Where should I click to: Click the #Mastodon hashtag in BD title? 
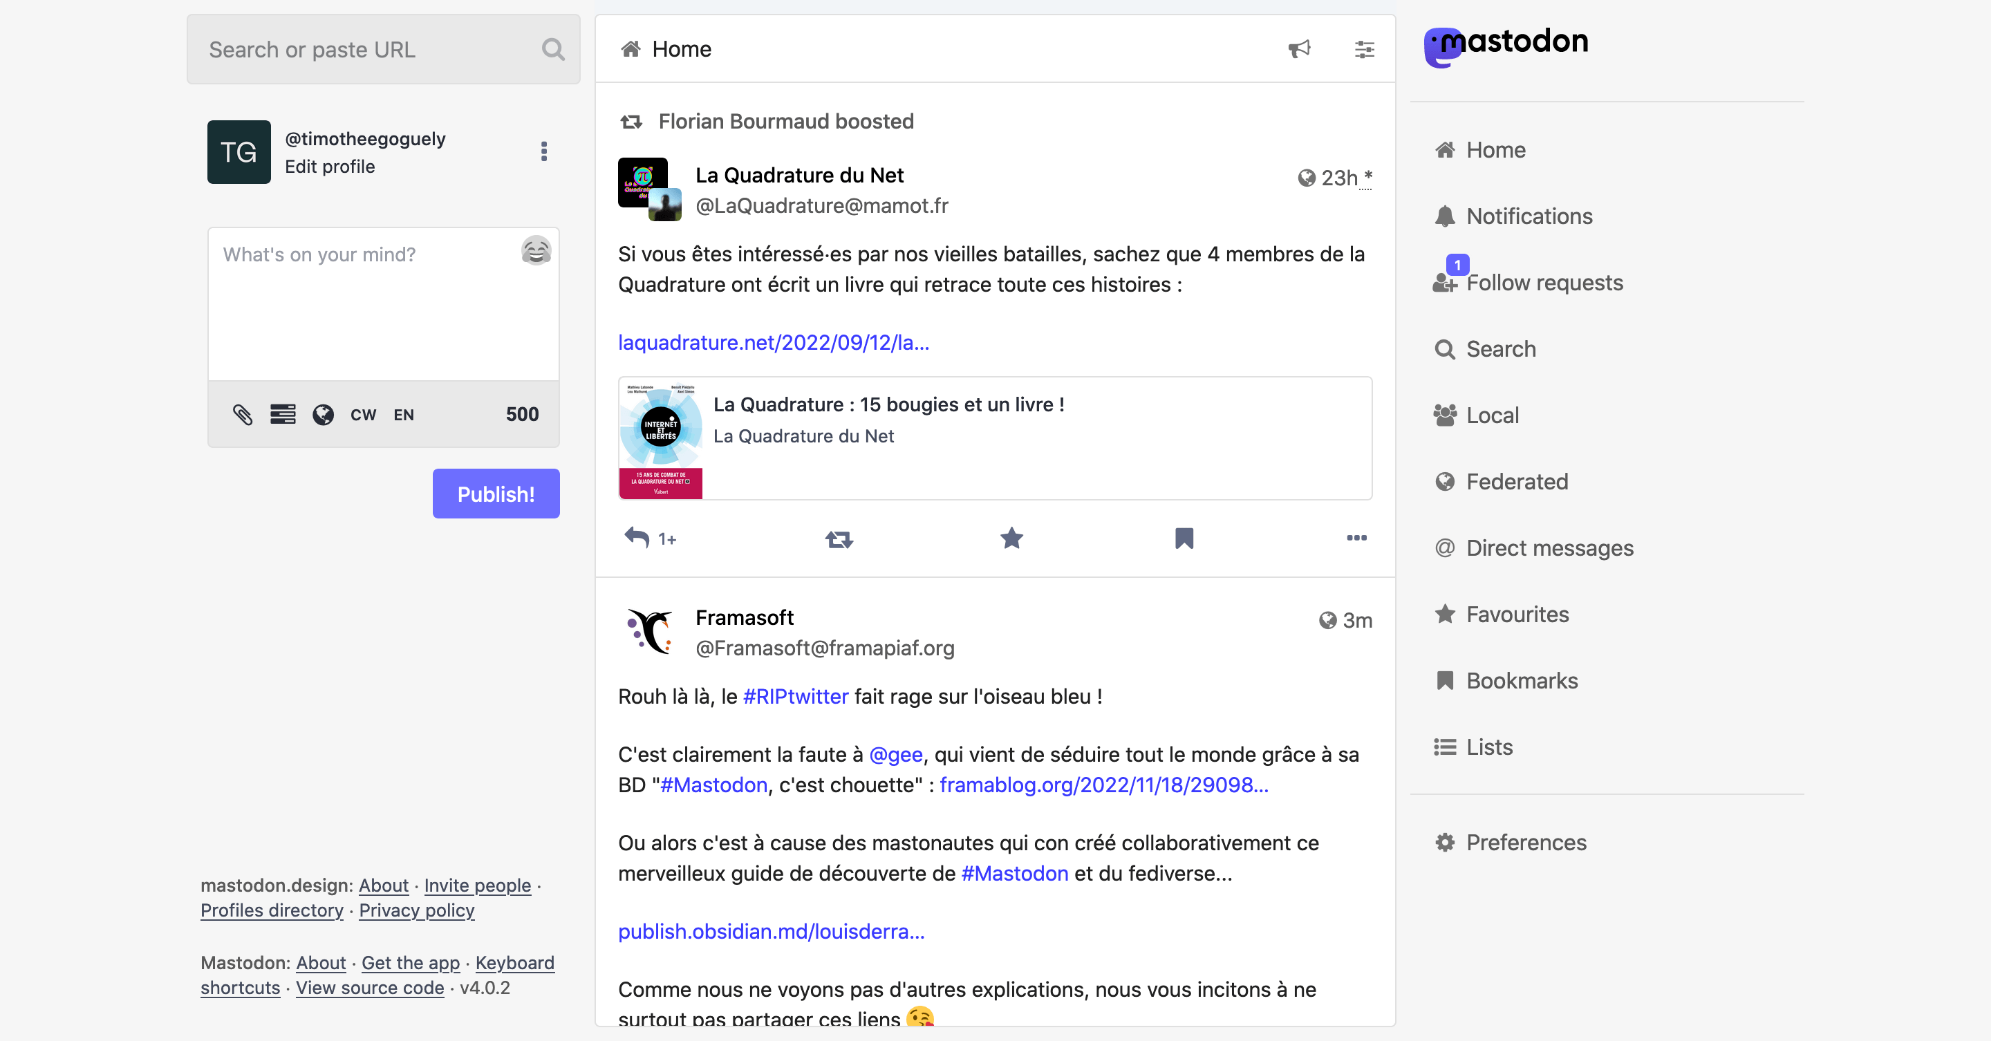[714, 784]
